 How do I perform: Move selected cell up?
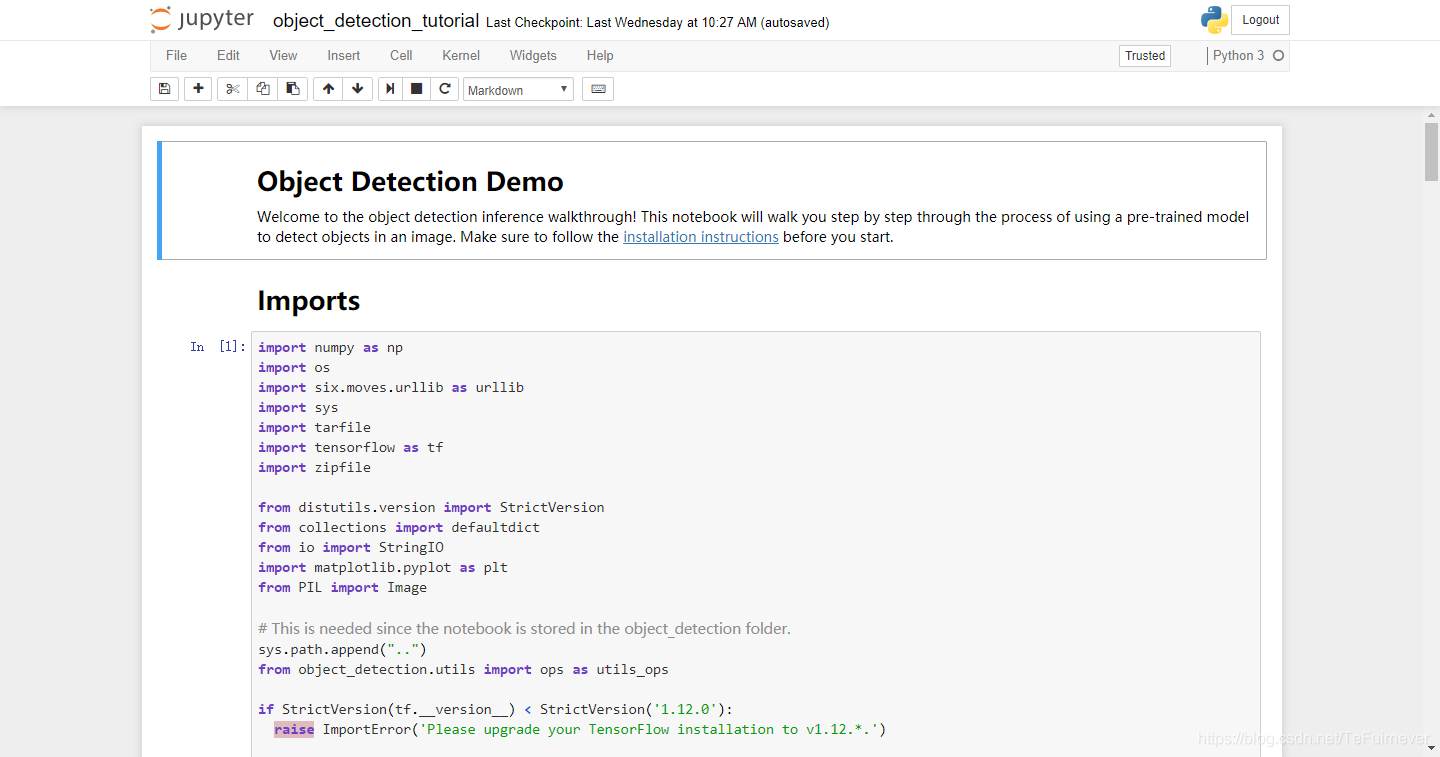point(328,89)
